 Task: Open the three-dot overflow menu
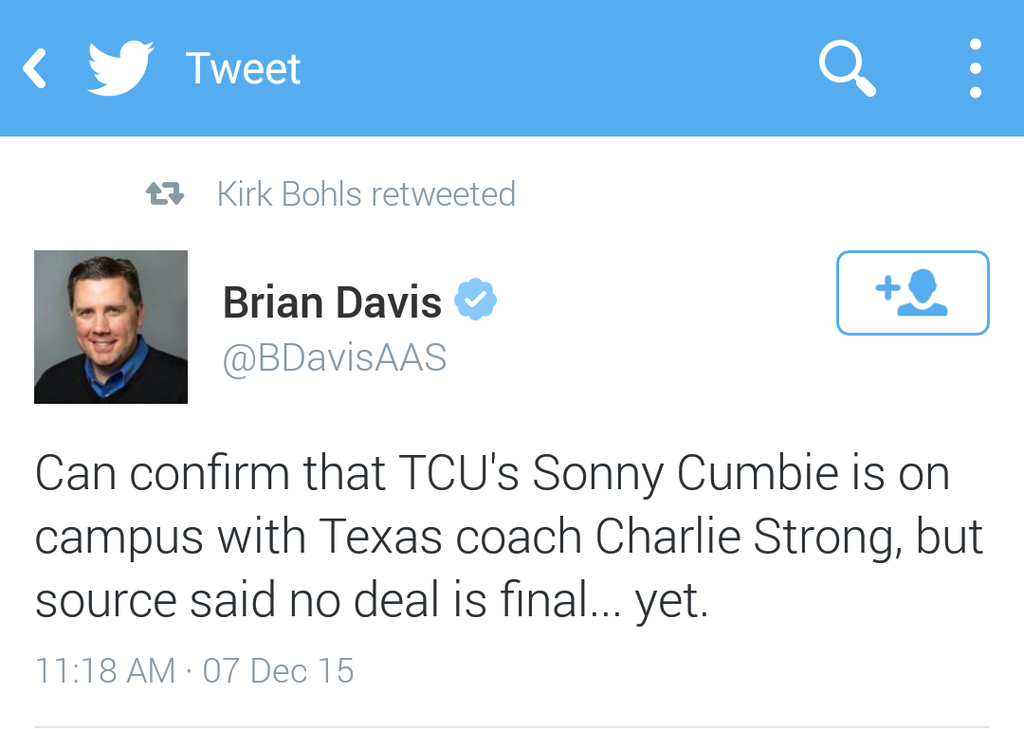click(x=975, y=69)
